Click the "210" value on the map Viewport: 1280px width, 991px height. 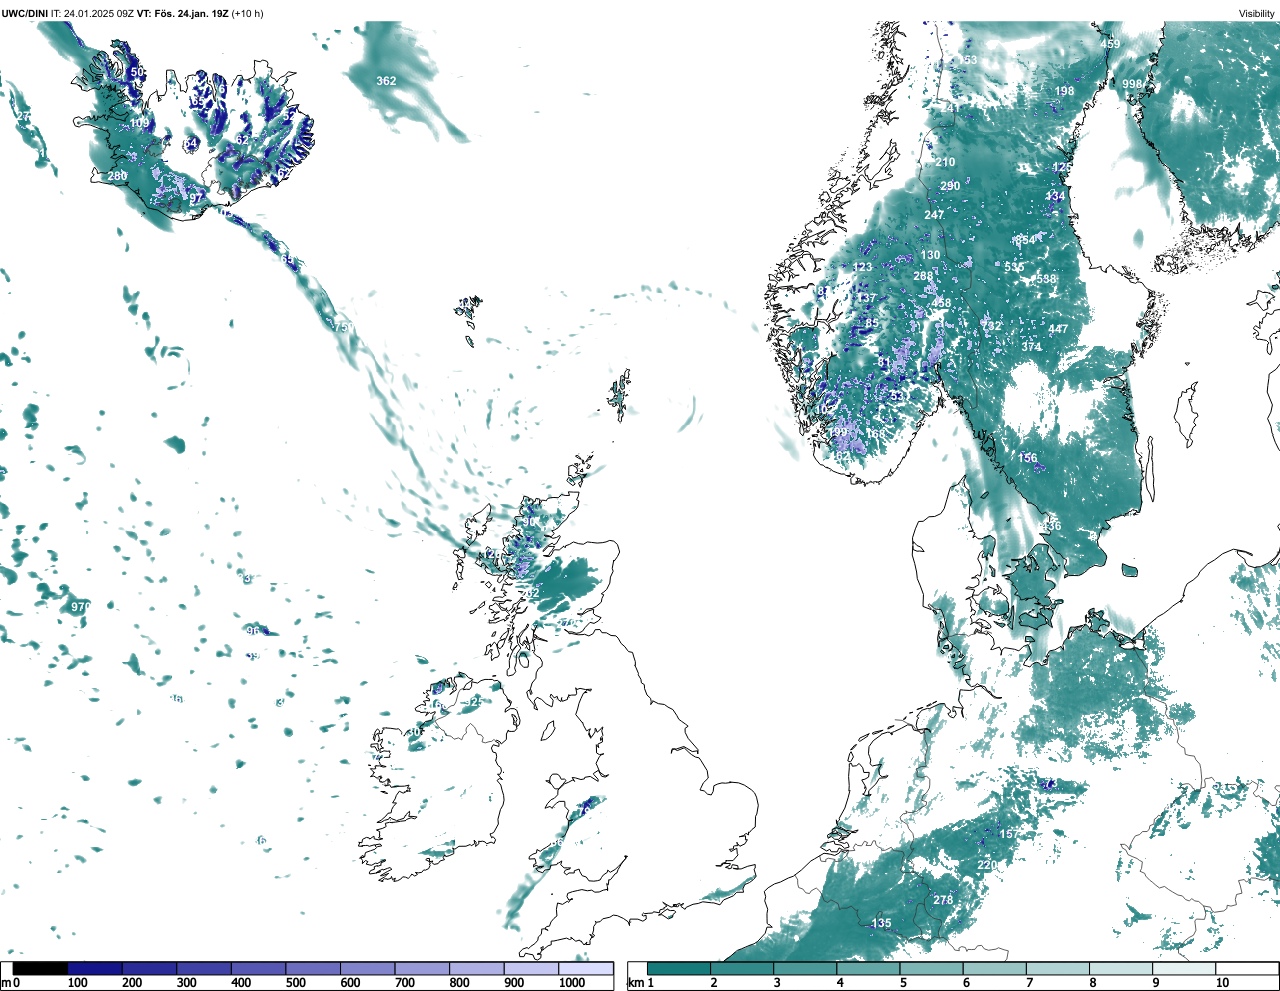(x=945, y=162)
